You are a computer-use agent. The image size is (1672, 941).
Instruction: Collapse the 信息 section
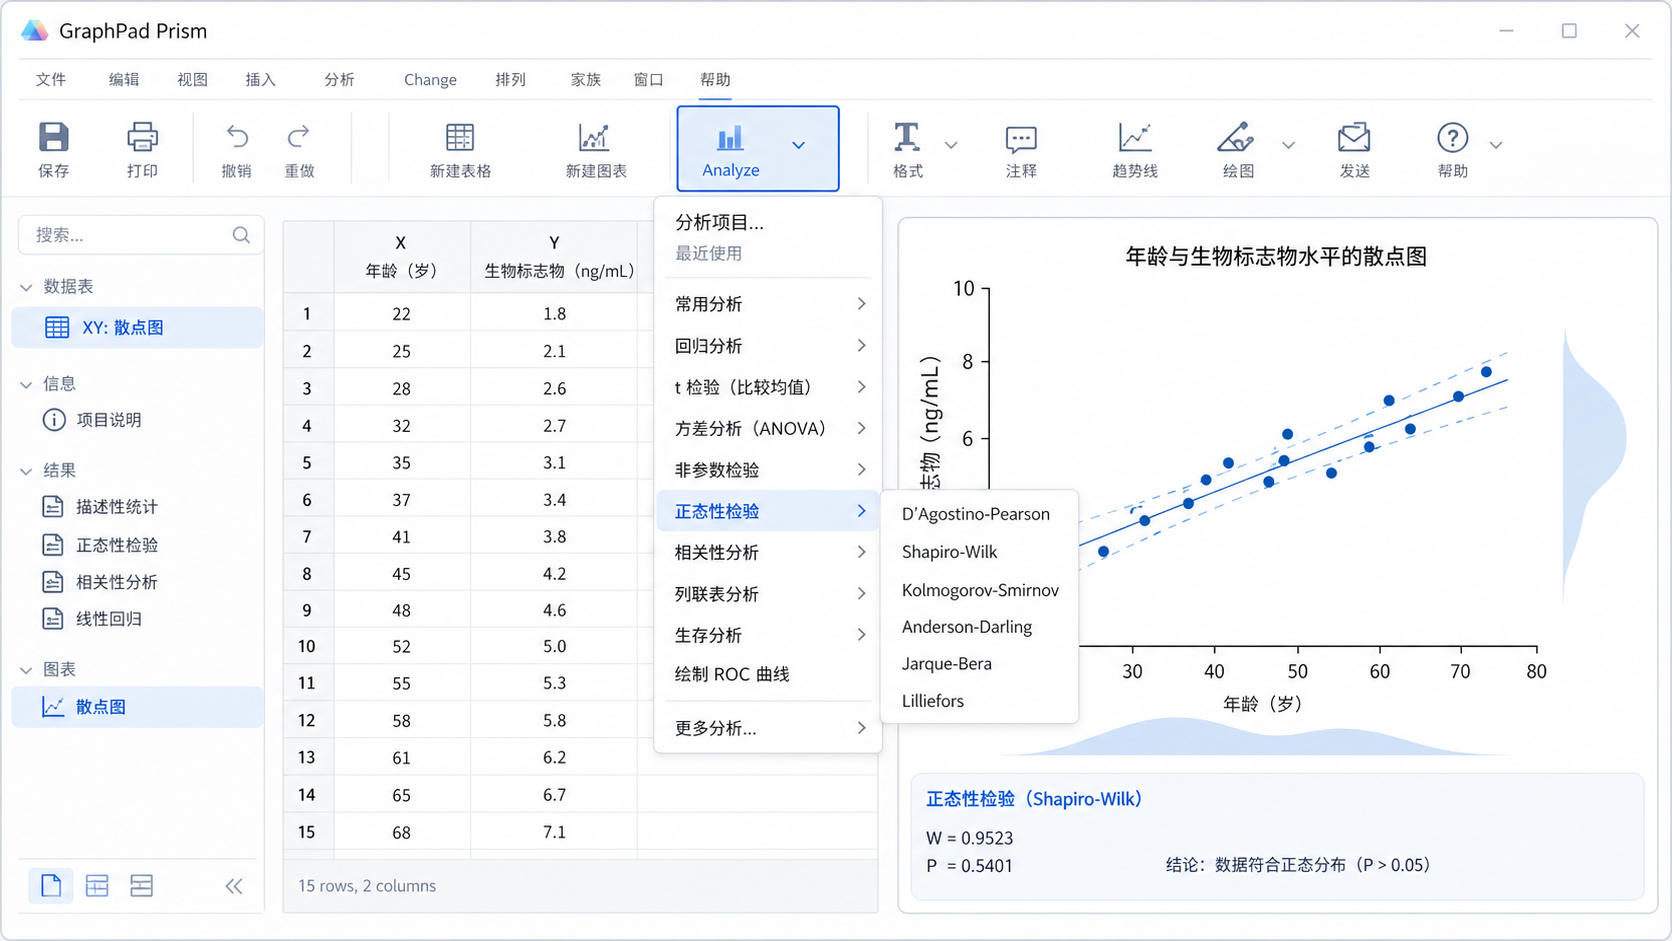[x=26, y=384]
